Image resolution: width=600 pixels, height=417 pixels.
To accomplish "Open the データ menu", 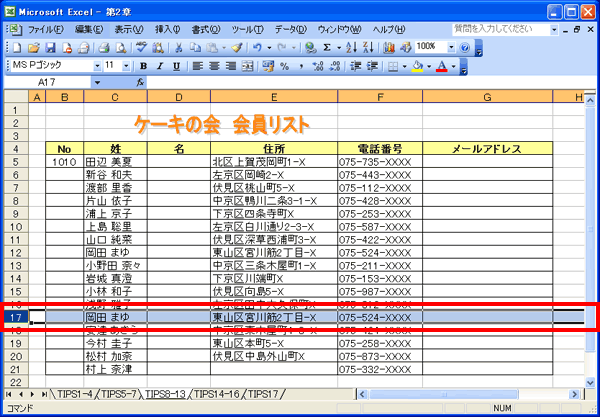I will [x=291, y=29].
